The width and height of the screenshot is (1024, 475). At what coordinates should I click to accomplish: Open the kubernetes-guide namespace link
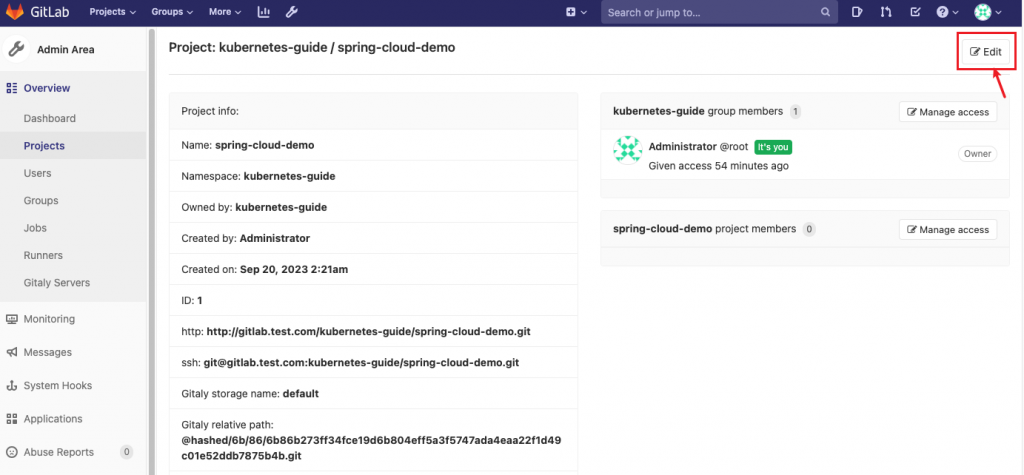[289, 176]
